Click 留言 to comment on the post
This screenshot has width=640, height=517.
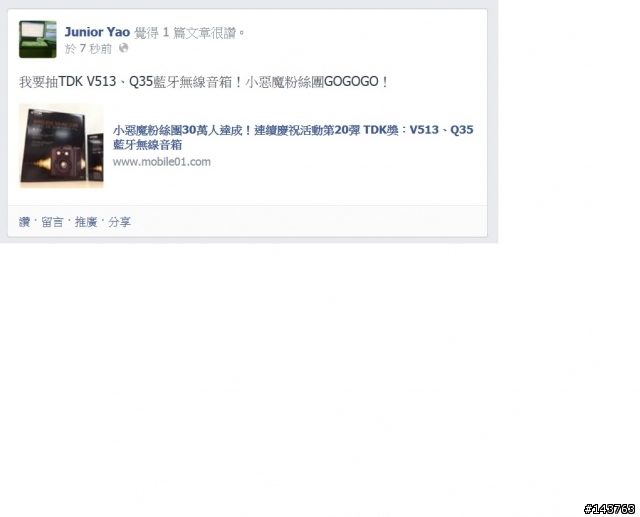(52, 222)
